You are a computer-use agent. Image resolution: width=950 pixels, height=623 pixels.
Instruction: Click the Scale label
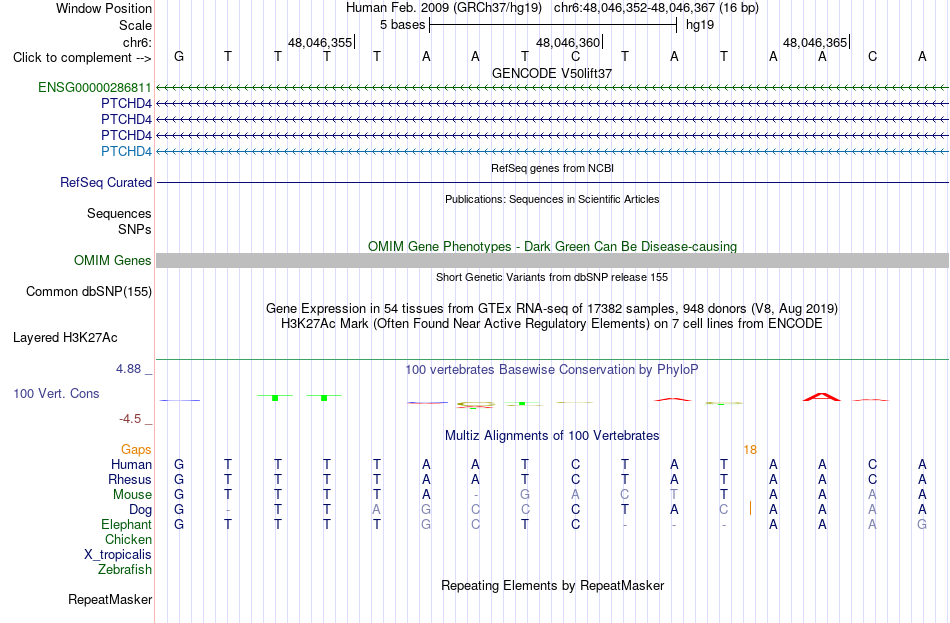click(135, 25)
